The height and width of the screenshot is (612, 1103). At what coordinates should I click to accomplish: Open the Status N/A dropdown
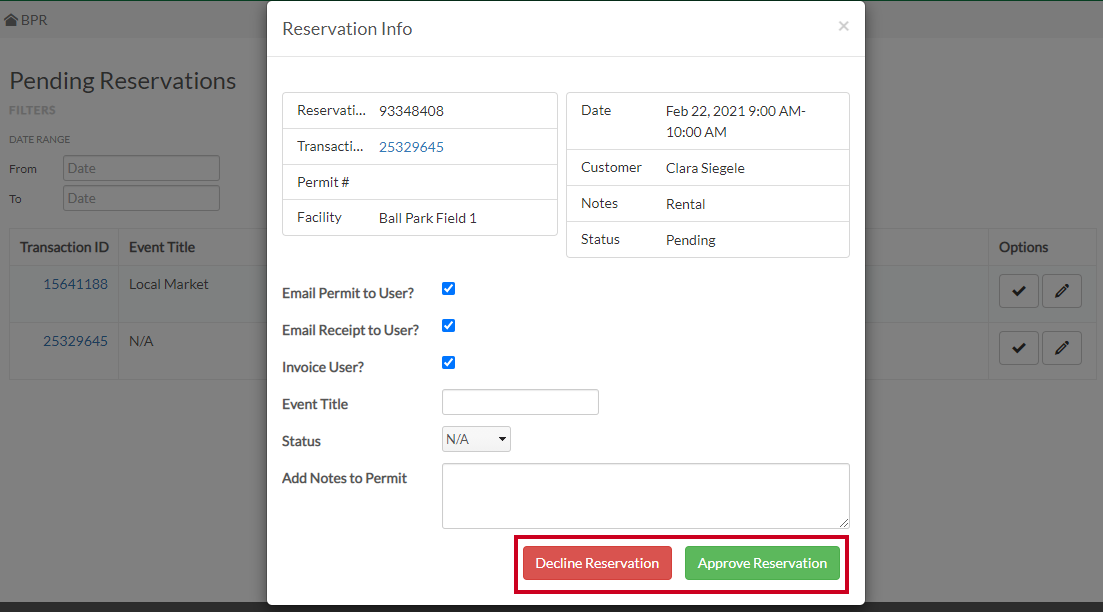[x=476, y=439]
